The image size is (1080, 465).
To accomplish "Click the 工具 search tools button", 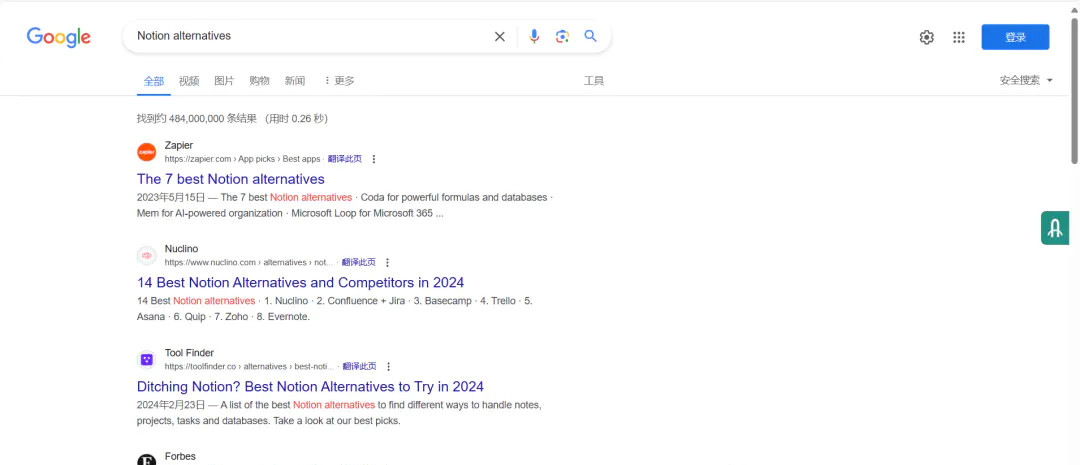I will 594,81.
